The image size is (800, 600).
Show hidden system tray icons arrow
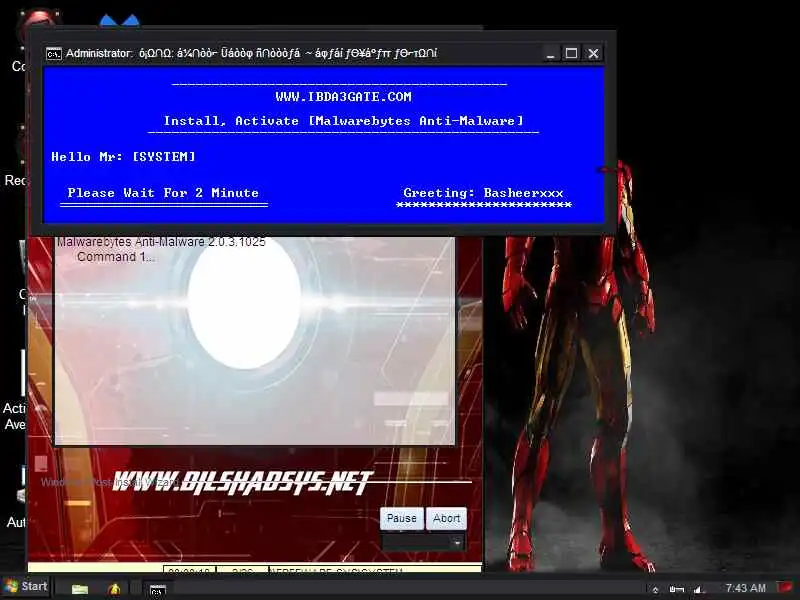click(656, 589)
